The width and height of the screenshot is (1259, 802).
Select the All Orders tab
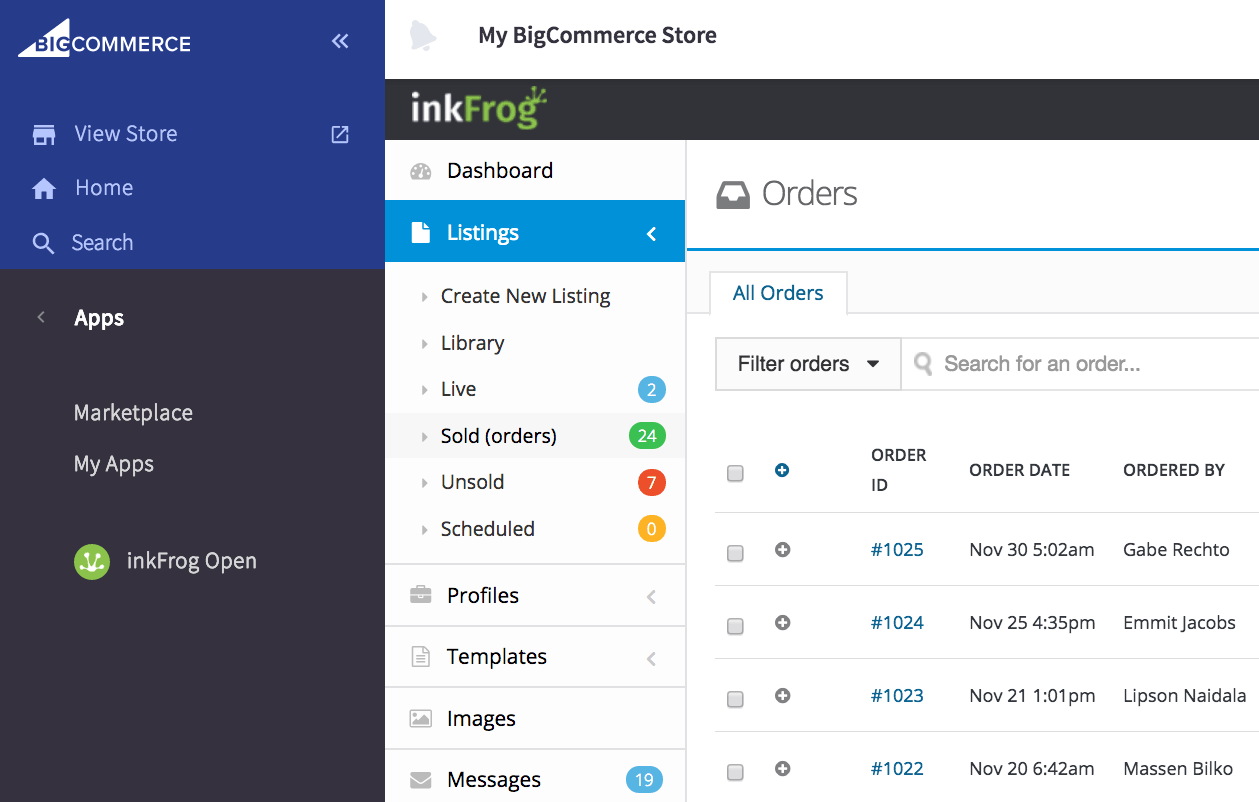778,293
